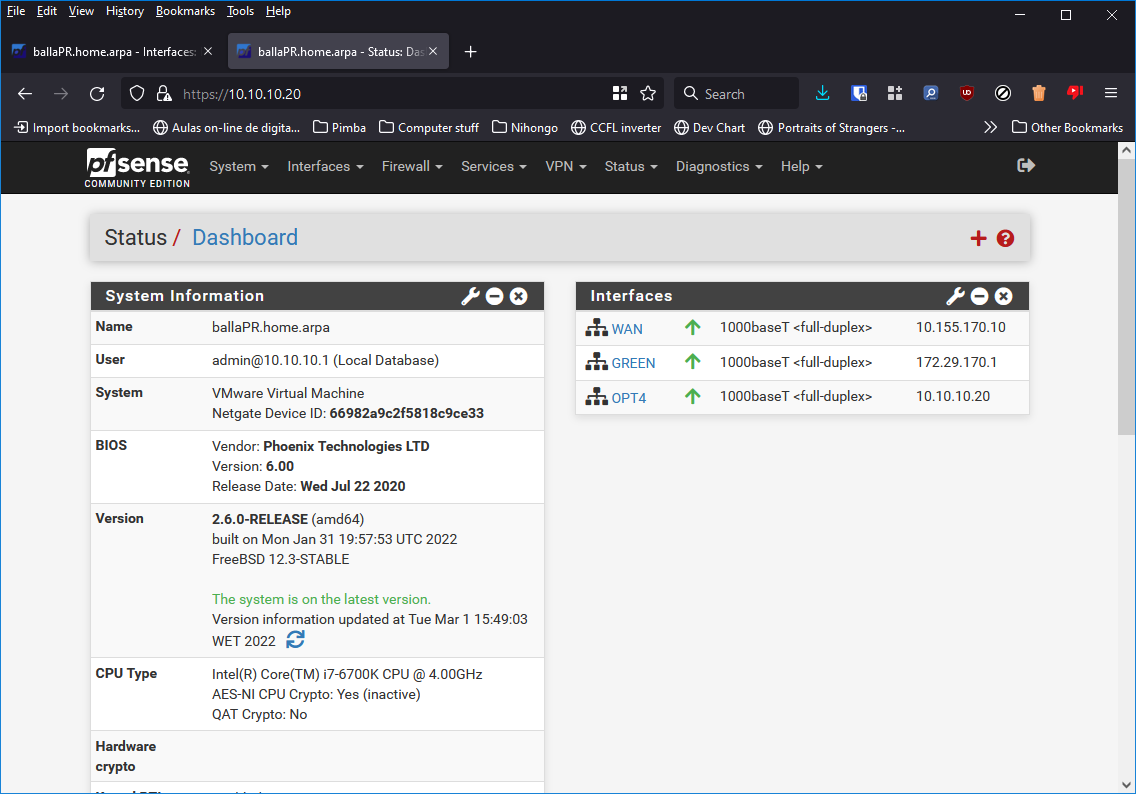Open dashboard help via red question mark
The image size is (1136, 794).
click(1005, 238)
